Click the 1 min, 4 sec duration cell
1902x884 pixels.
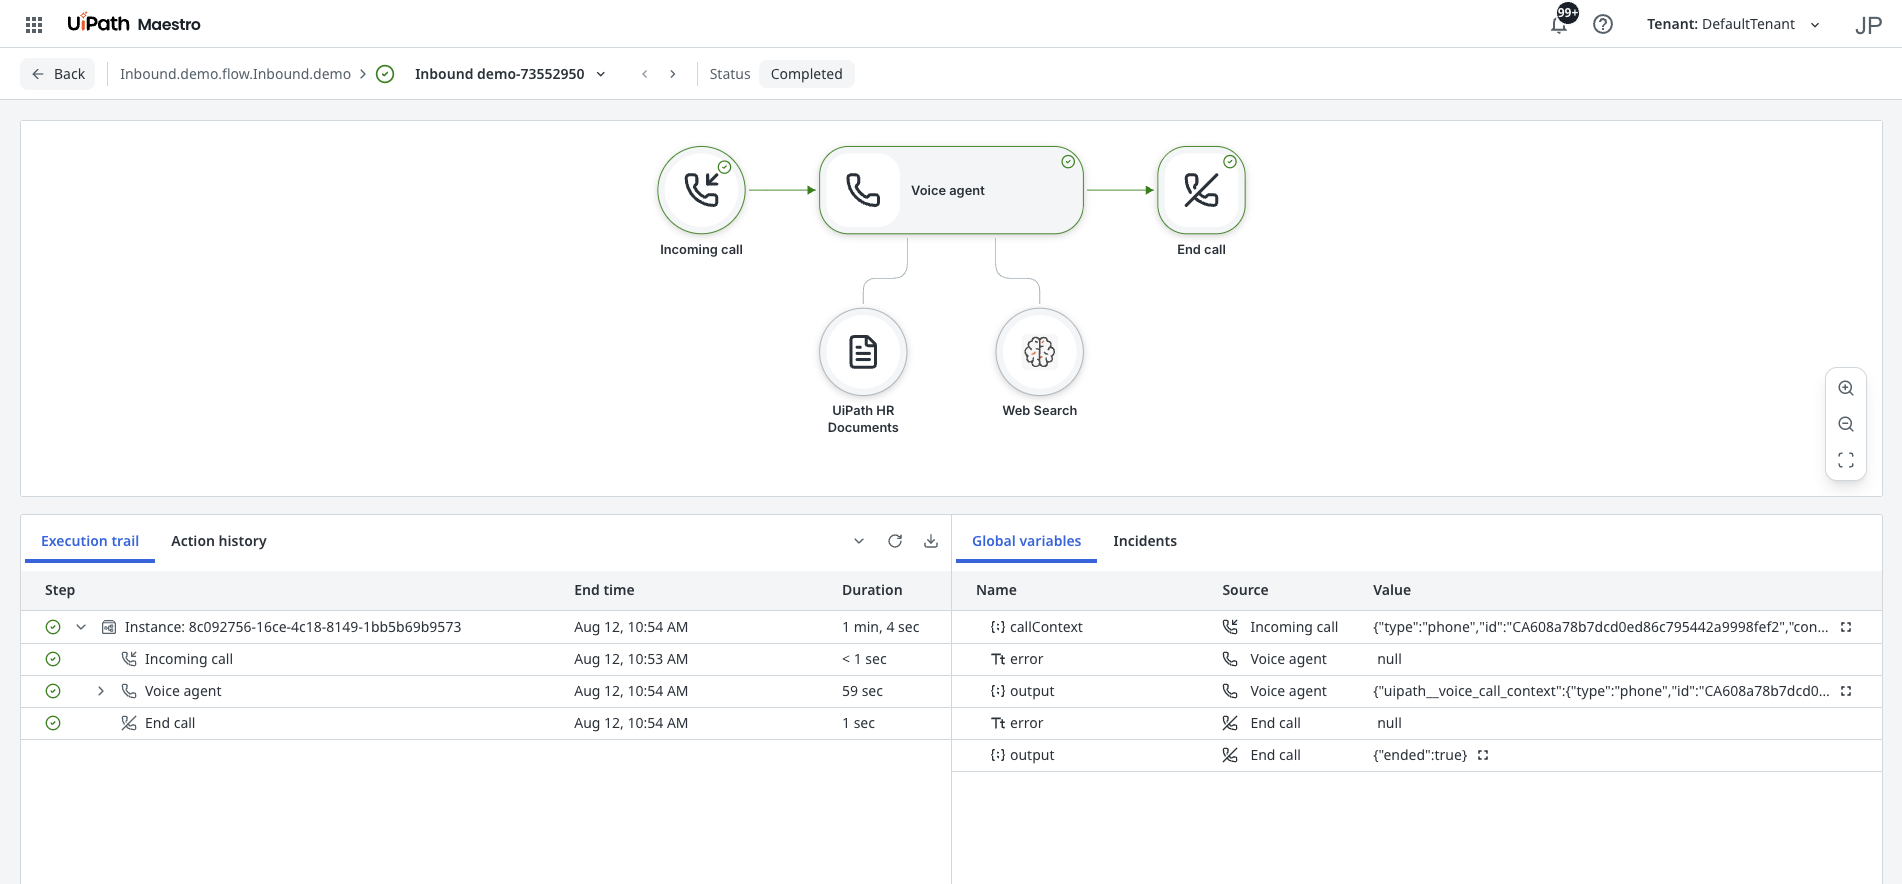[x=880, y=627]
